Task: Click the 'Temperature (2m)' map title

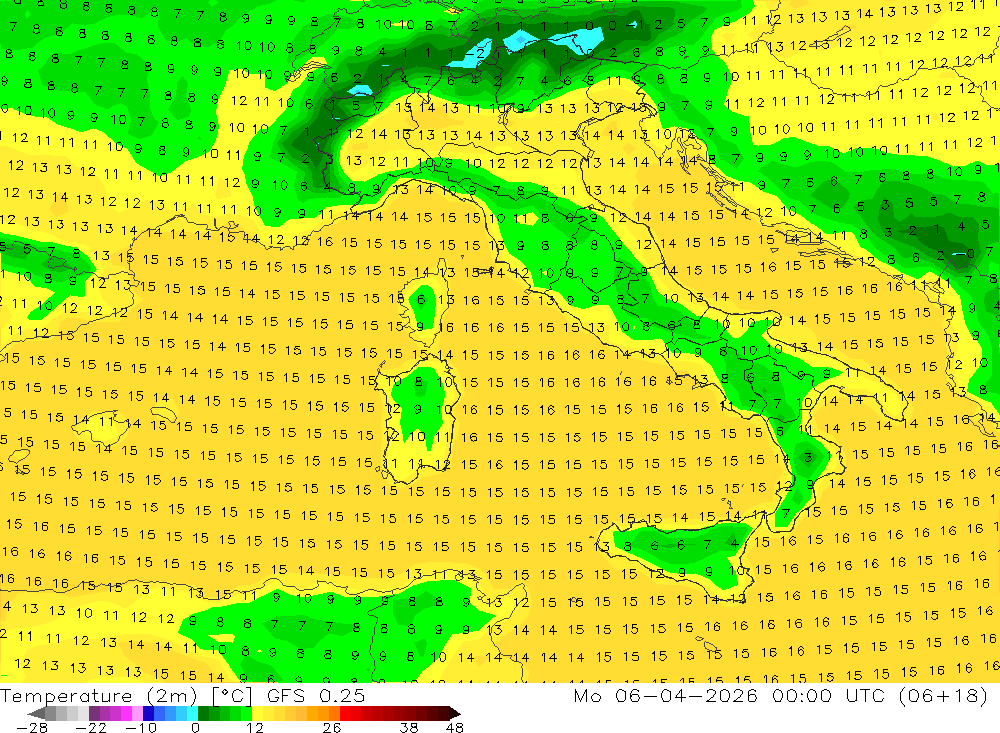Action: click(99, 696)
